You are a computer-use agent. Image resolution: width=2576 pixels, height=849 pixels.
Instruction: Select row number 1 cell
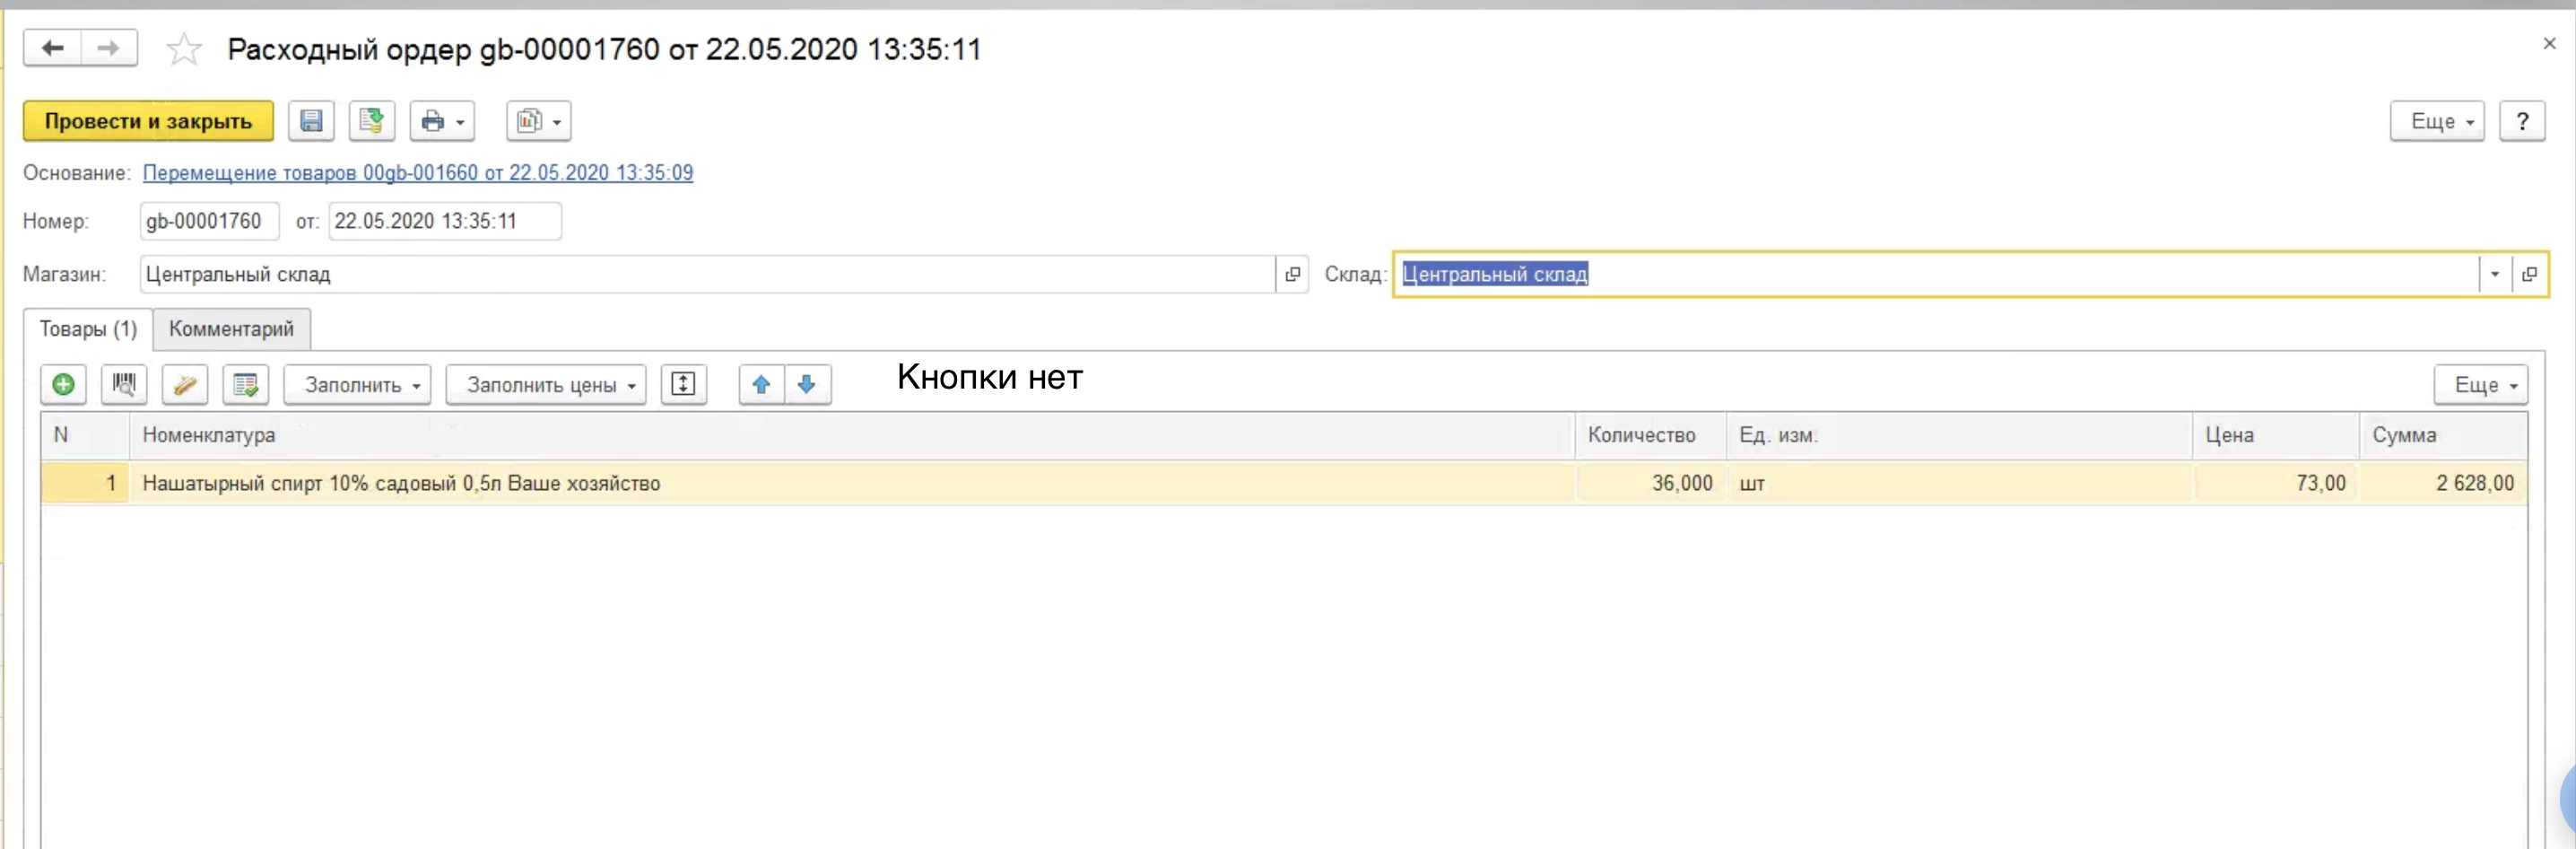pyautogui.click(x=85, y=483)
